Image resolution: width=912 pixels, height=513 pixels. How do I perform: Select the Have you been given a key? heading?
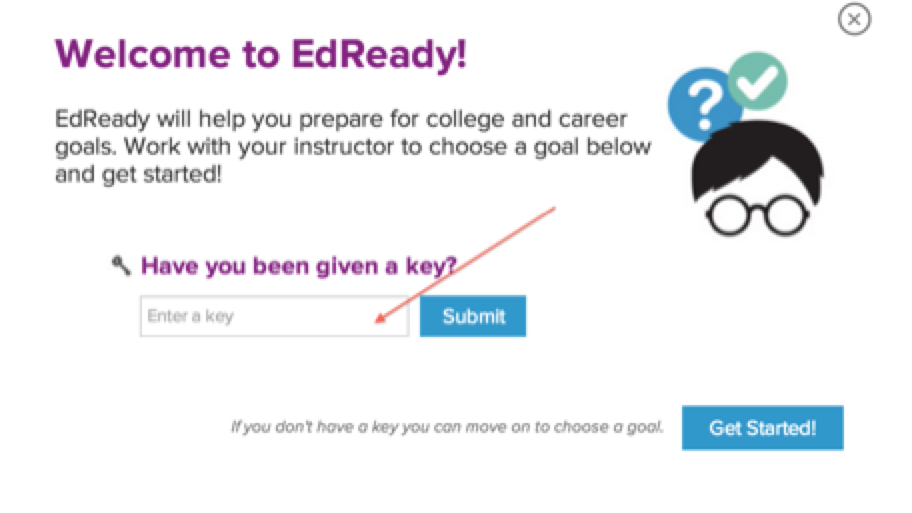point(298,266)
